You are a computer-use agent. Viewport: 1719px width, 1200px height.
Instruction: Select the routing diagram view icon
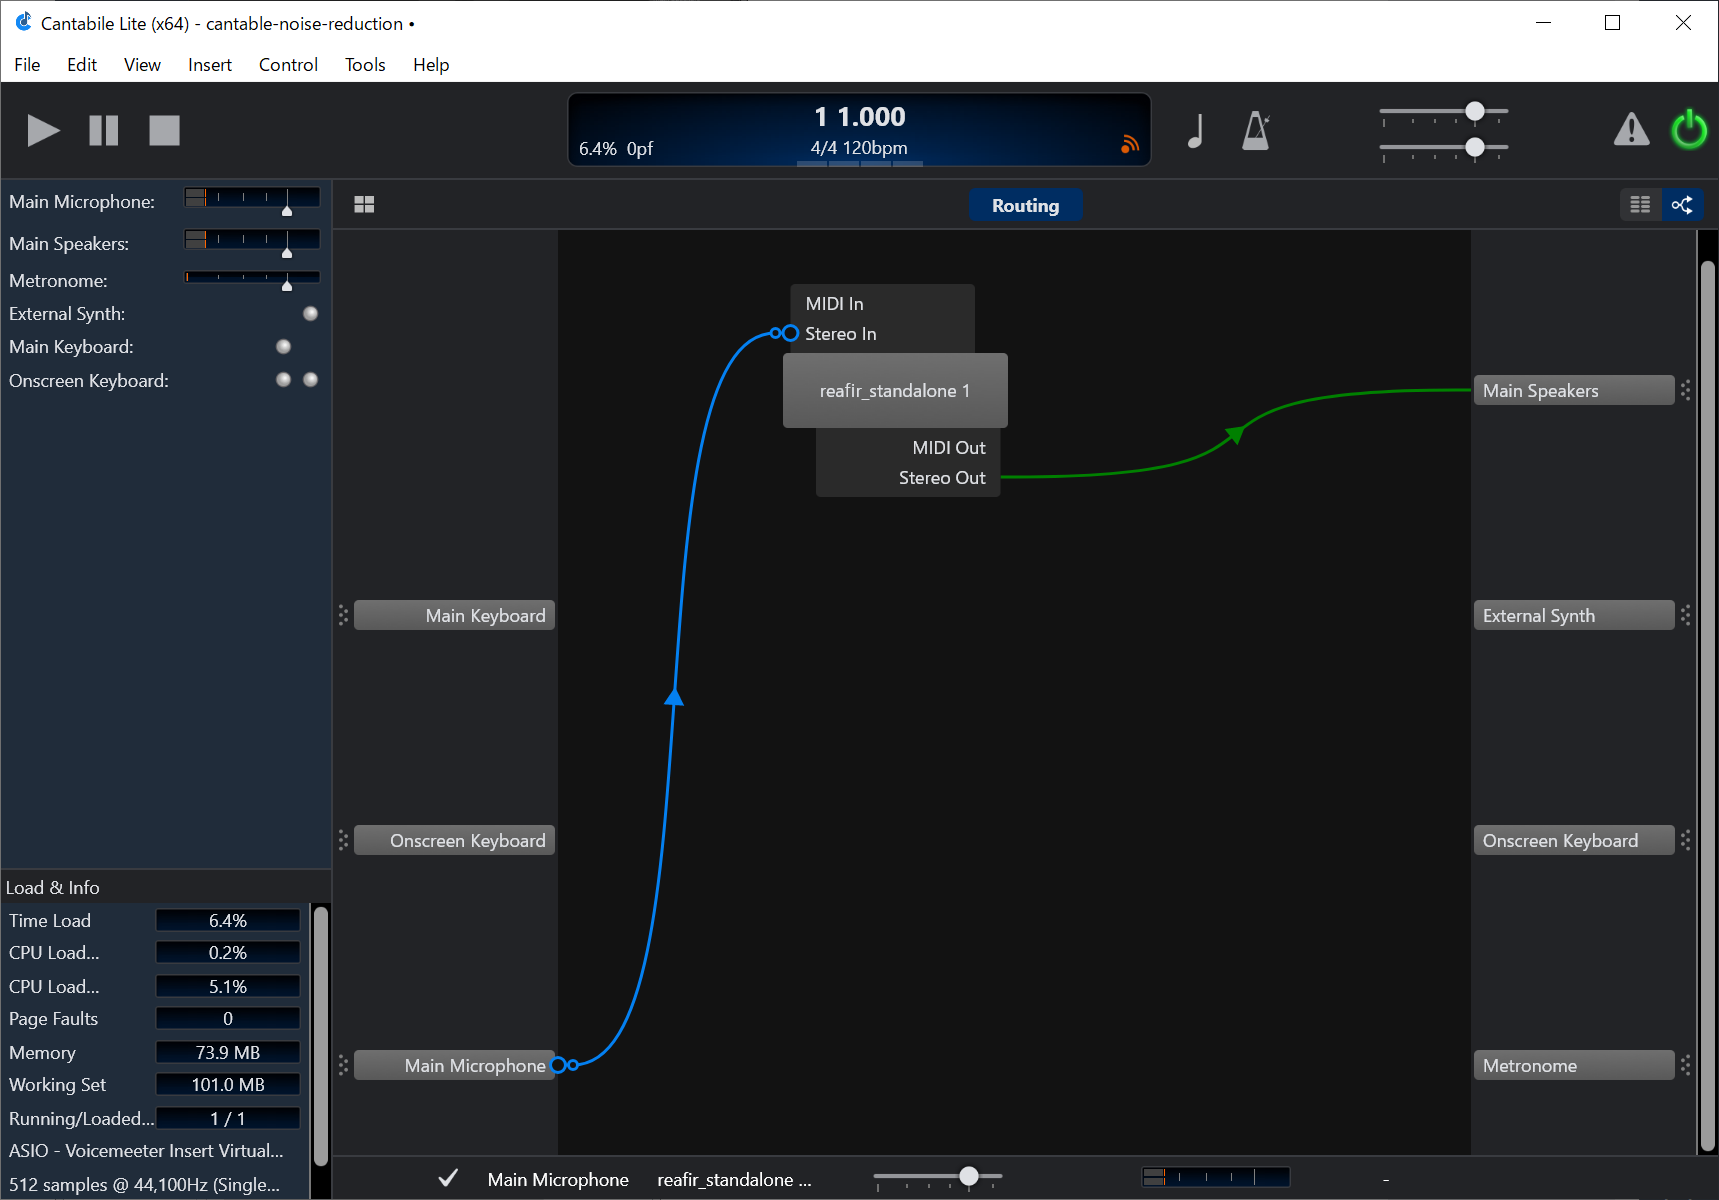(x=1682, y=205)
